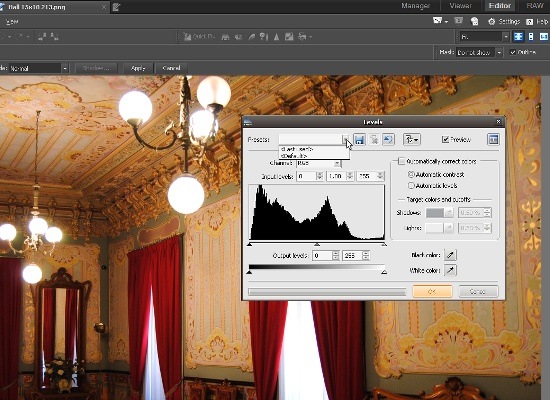This screenshot has height=400, width=550.
Task: Click Cancel button next to Apply
Action: tap(172, 68)
